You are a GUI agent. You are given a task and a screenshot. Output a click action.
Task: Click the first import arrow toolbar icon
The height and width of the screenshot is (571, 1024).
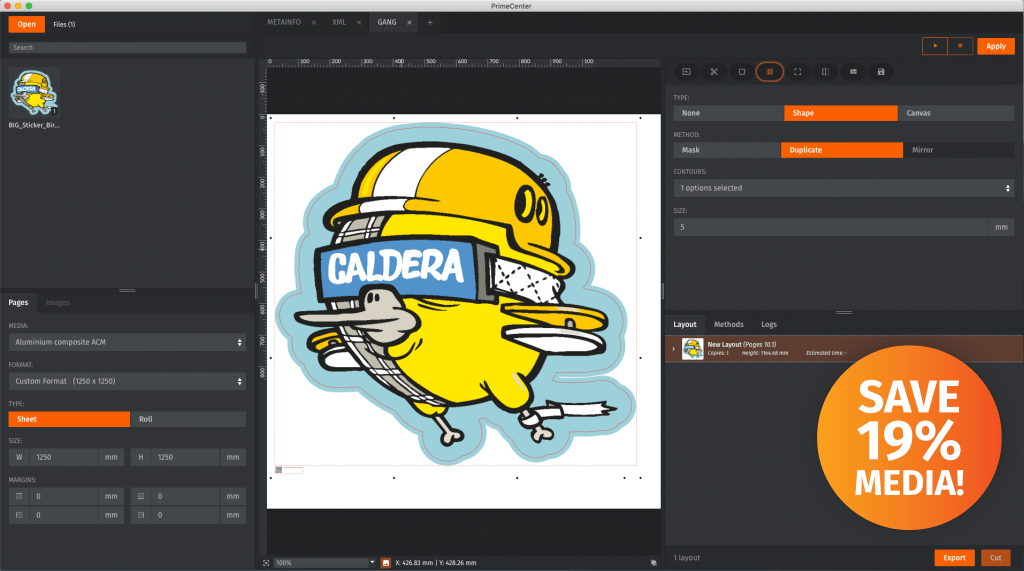coord(686,72)
